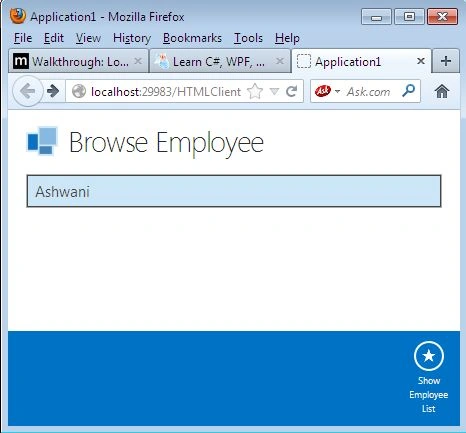The width and height of the screenshot is (466, 433).
Task: Open the History menu
Action: (x=132, y=38)
